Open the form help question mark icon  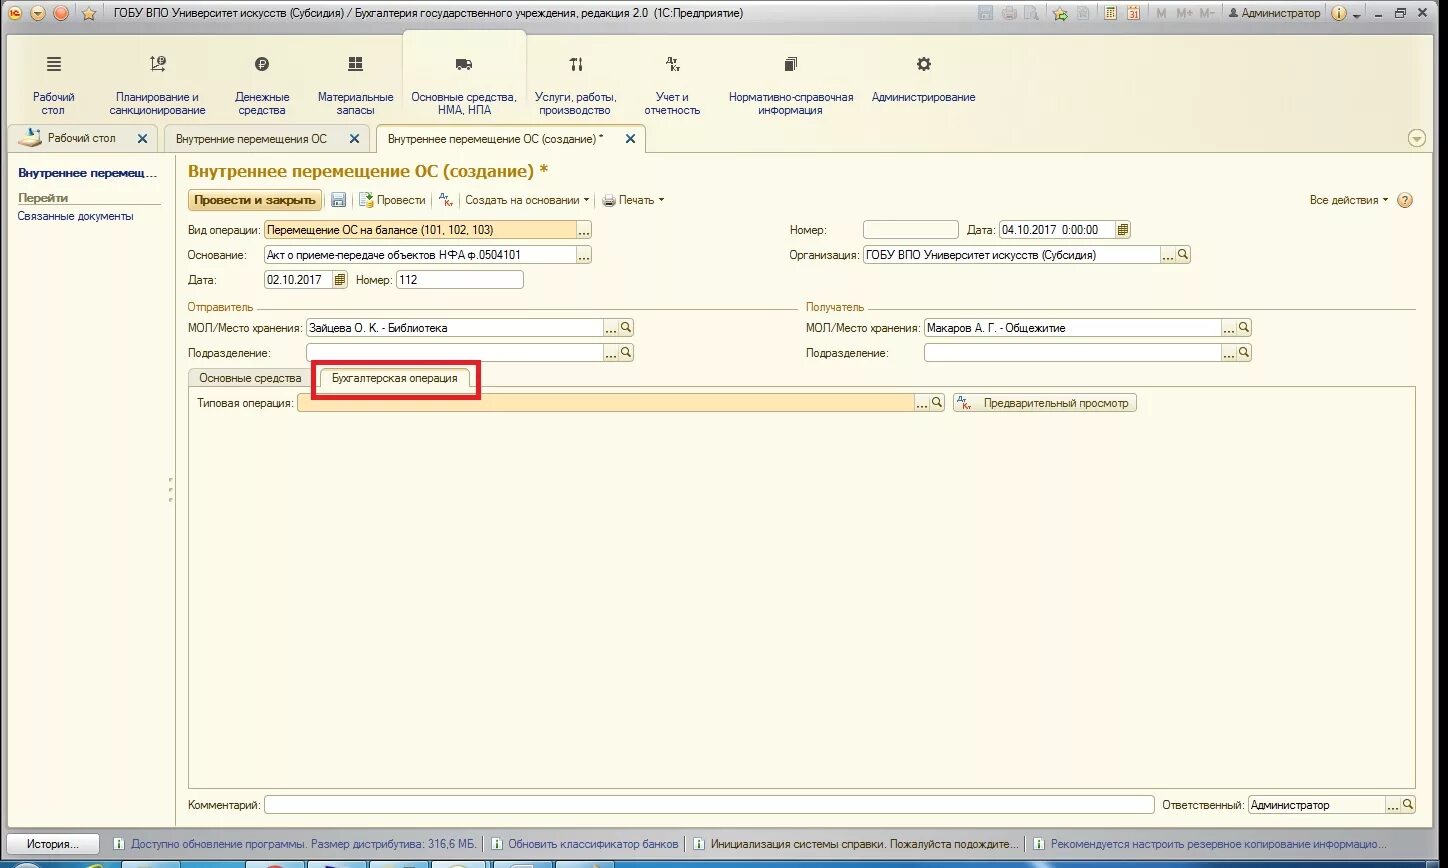tap(1405, 200)
